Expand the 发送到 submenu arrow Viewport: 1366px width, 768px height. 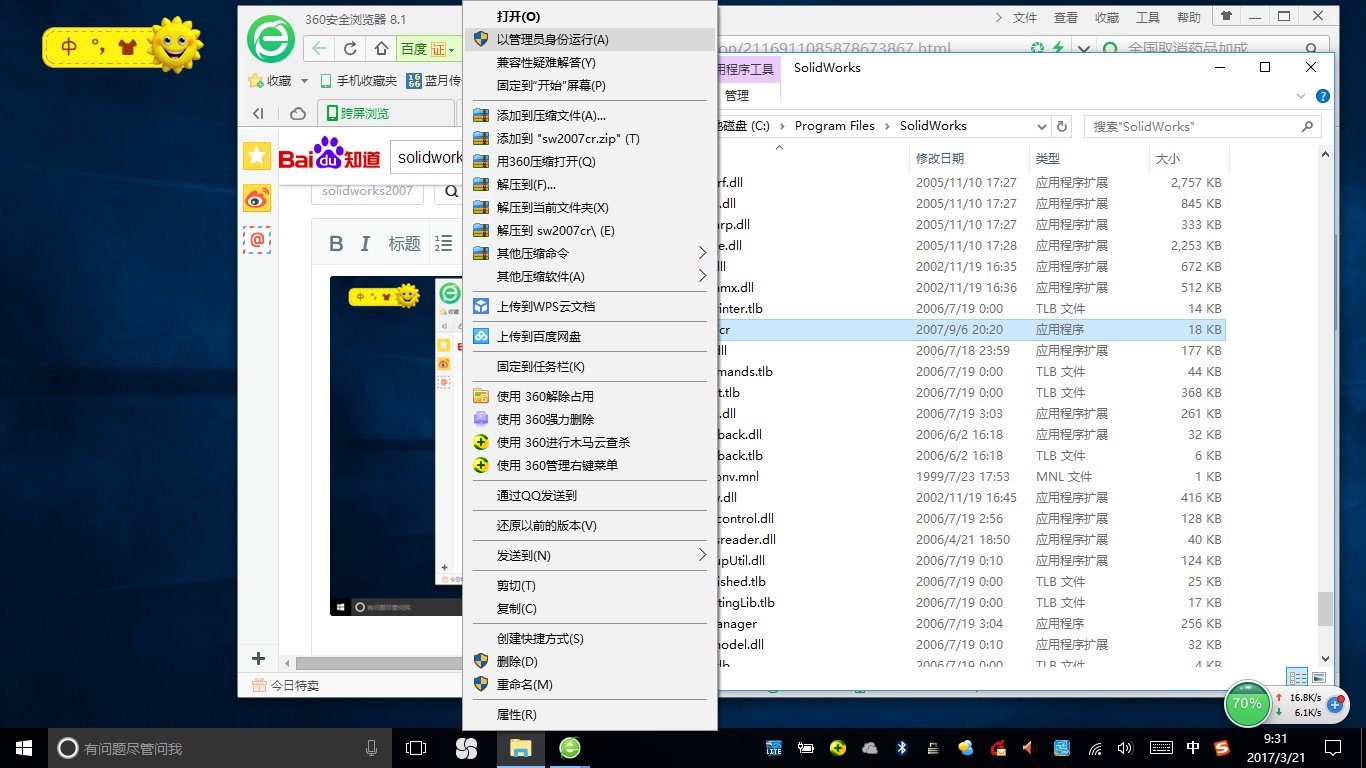[x=703, y=555]
